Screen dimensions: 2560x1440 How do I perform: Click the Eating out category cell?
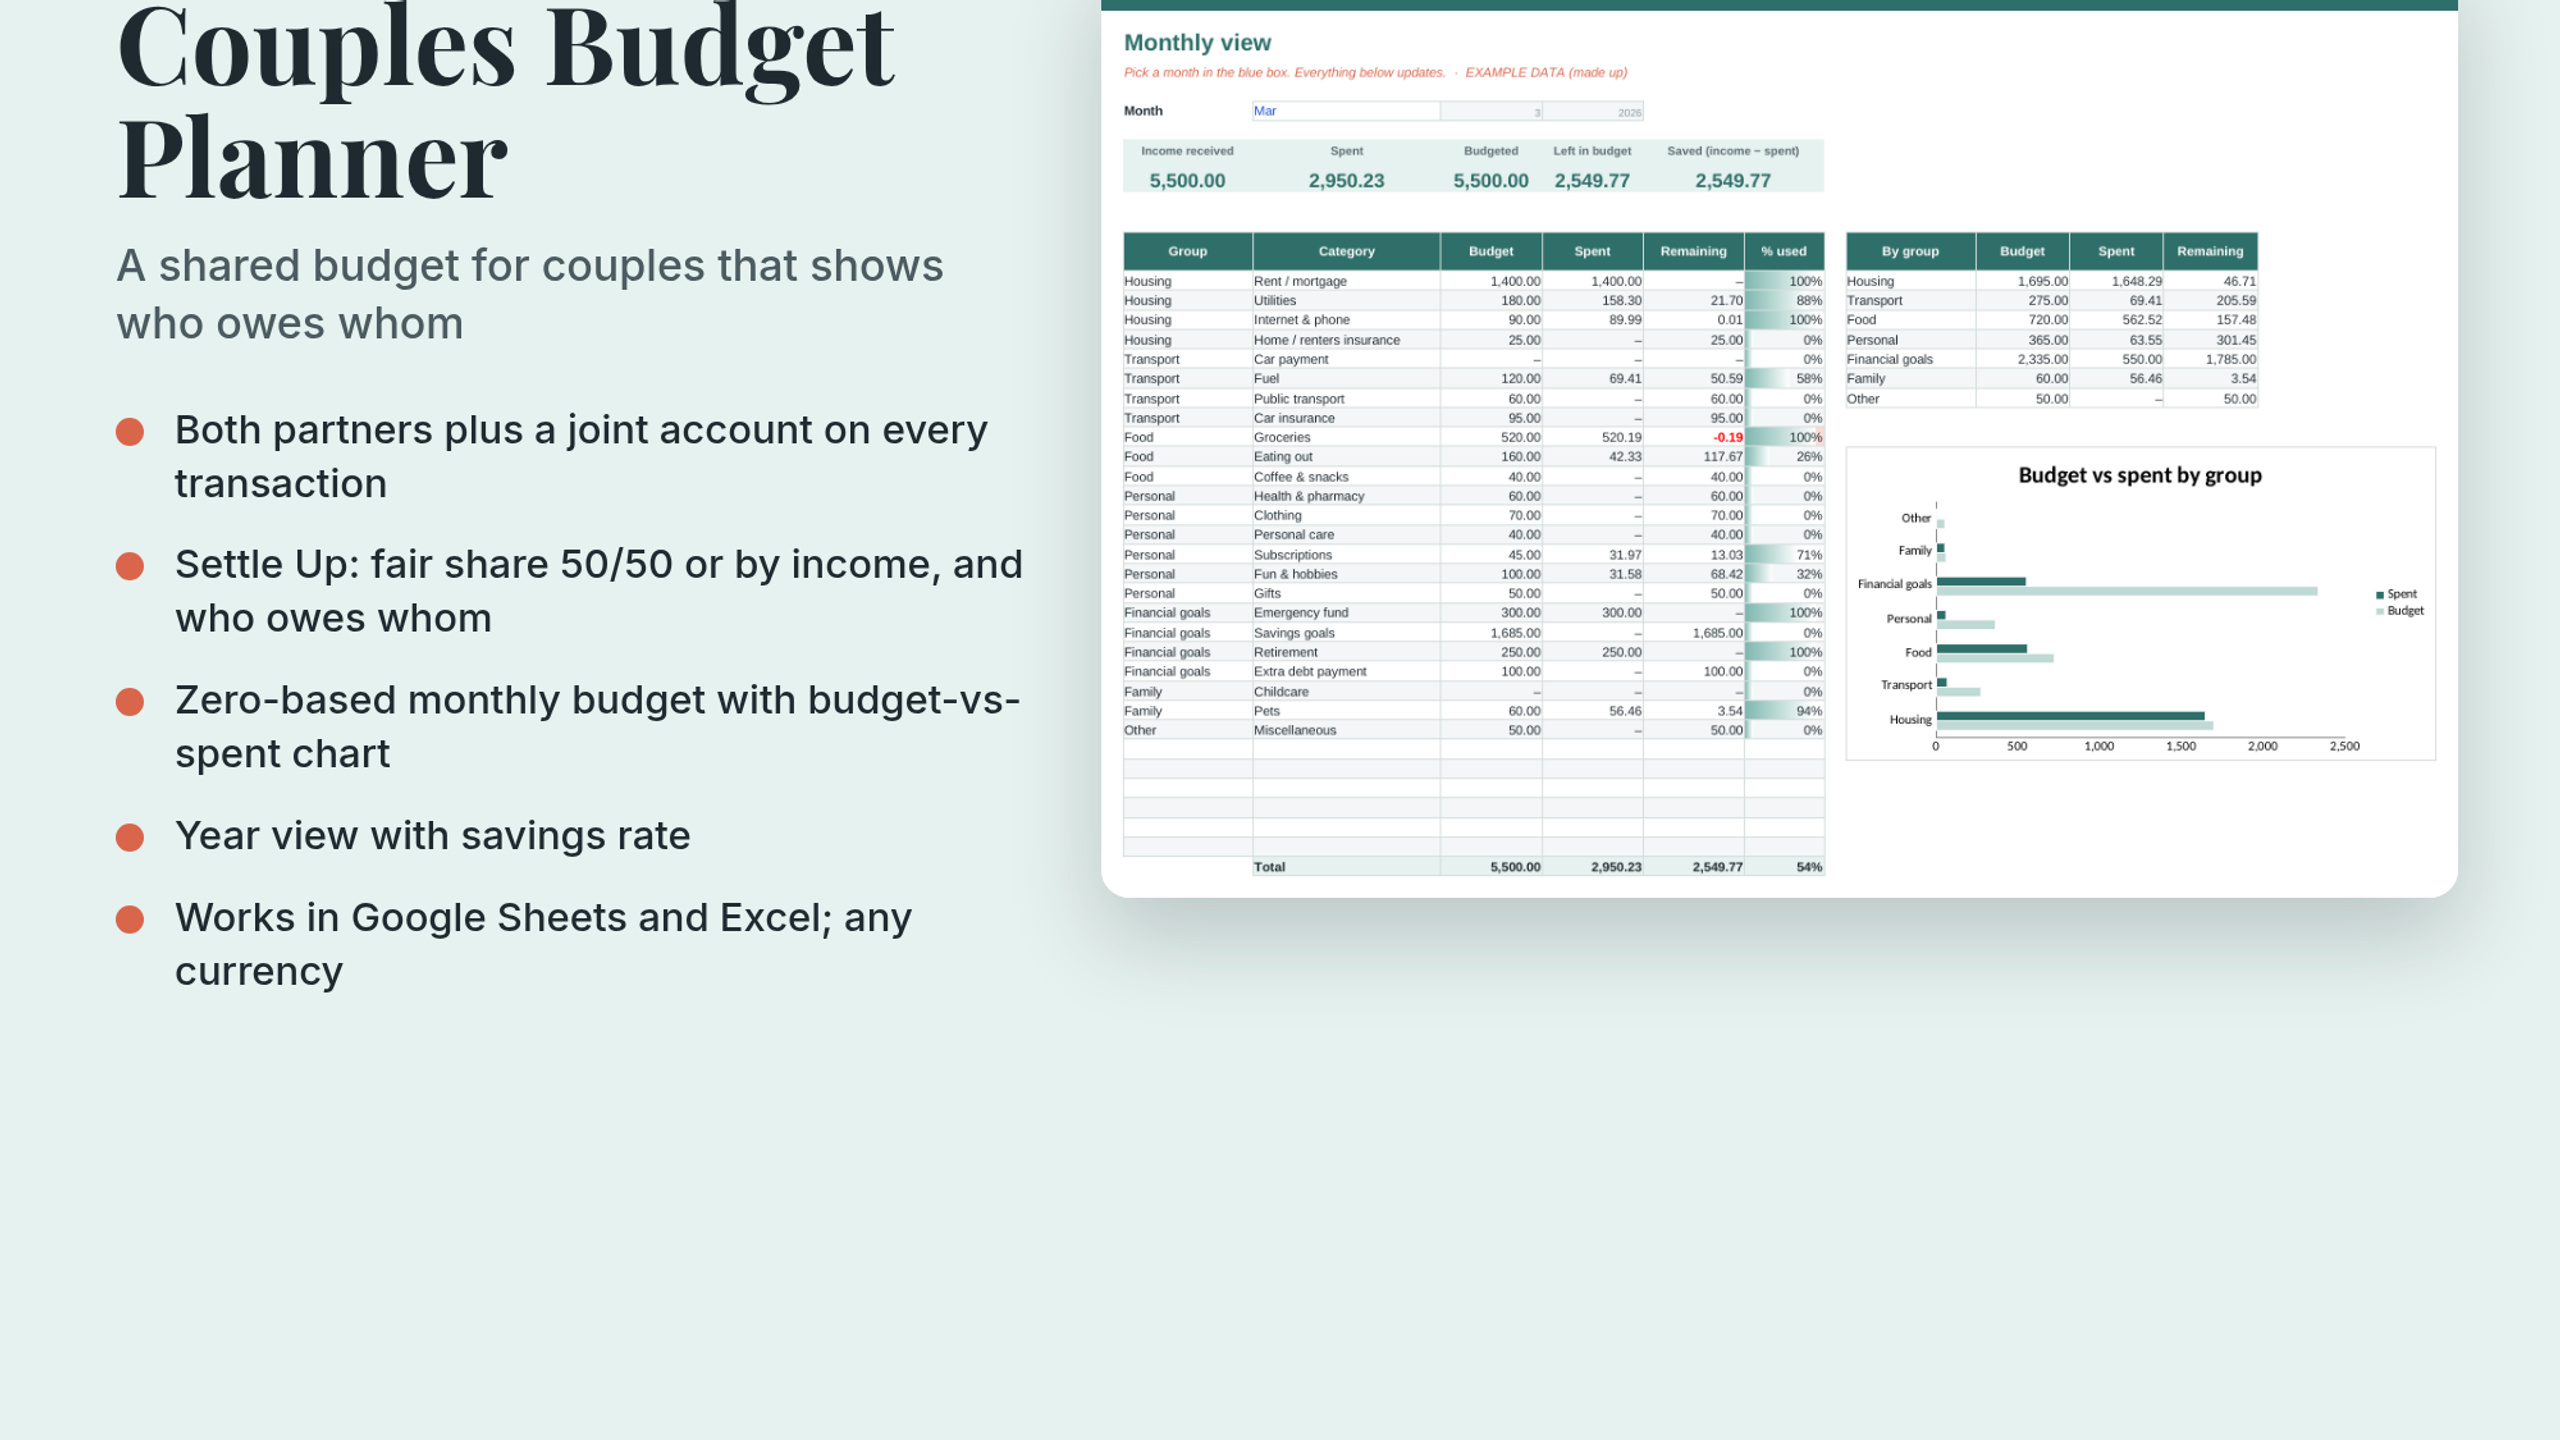pyautogui.click(x=1346, y=457)
